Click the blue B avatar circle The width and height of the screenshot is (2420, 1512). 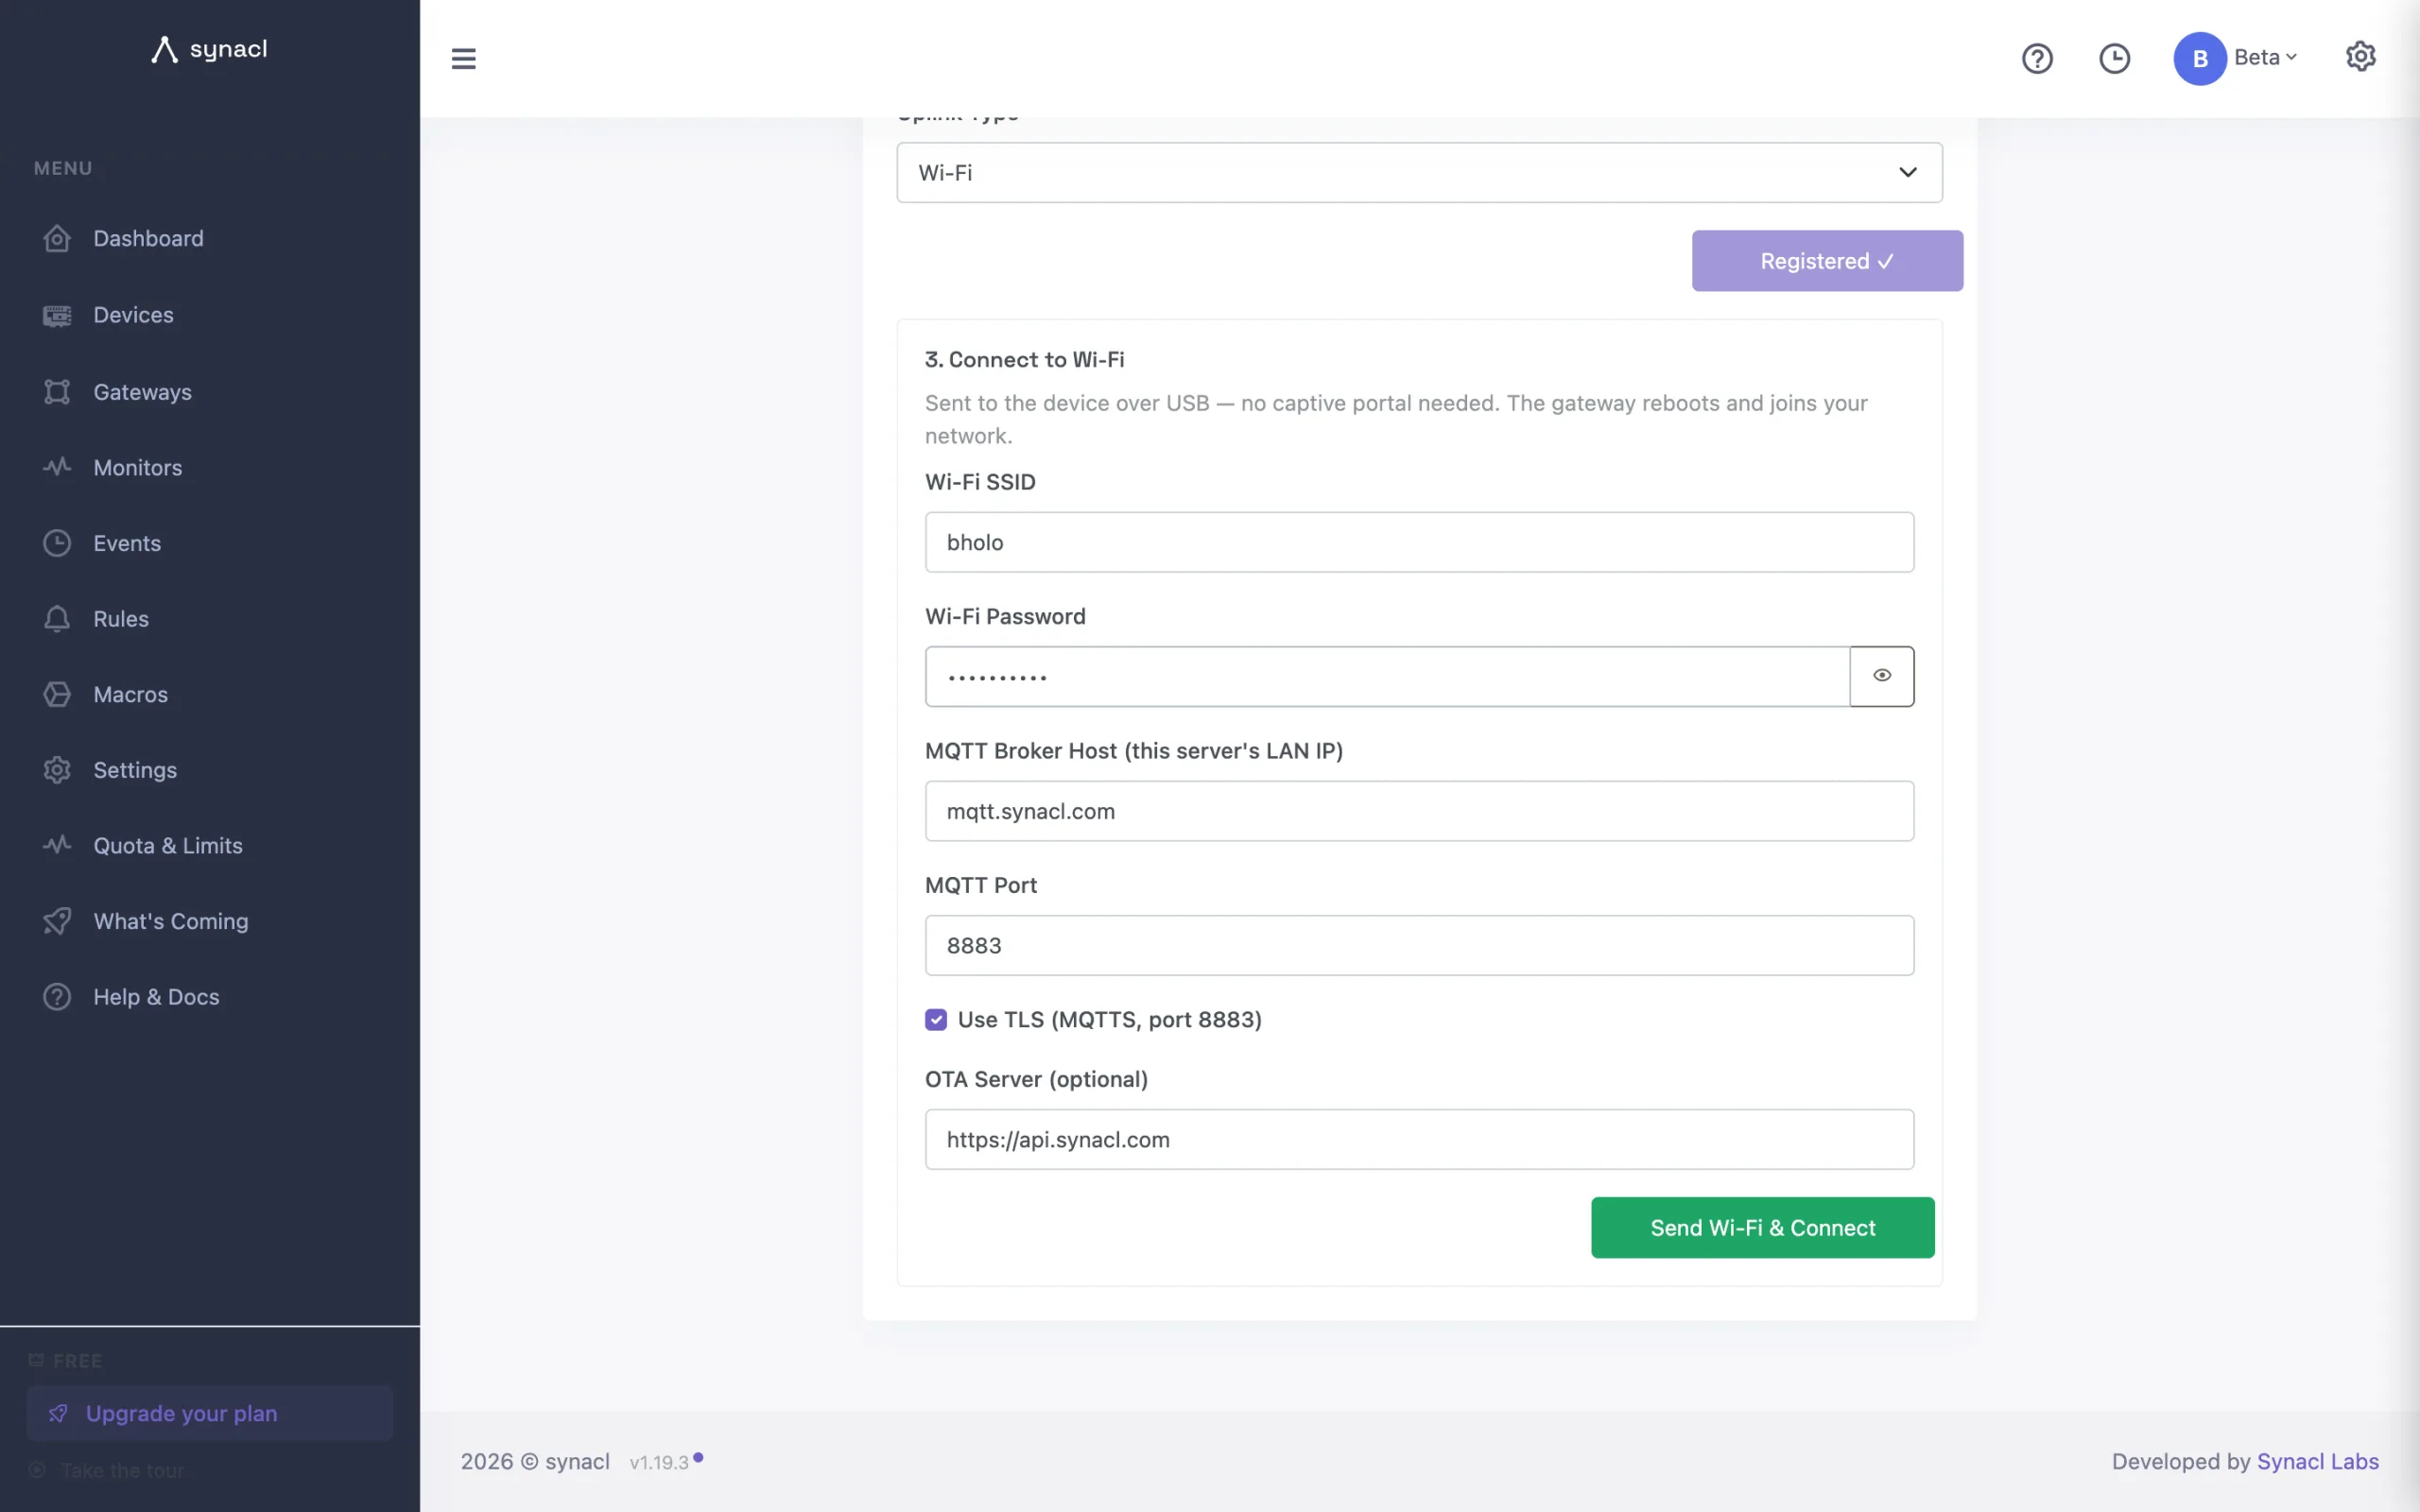tap(2199, 58)
